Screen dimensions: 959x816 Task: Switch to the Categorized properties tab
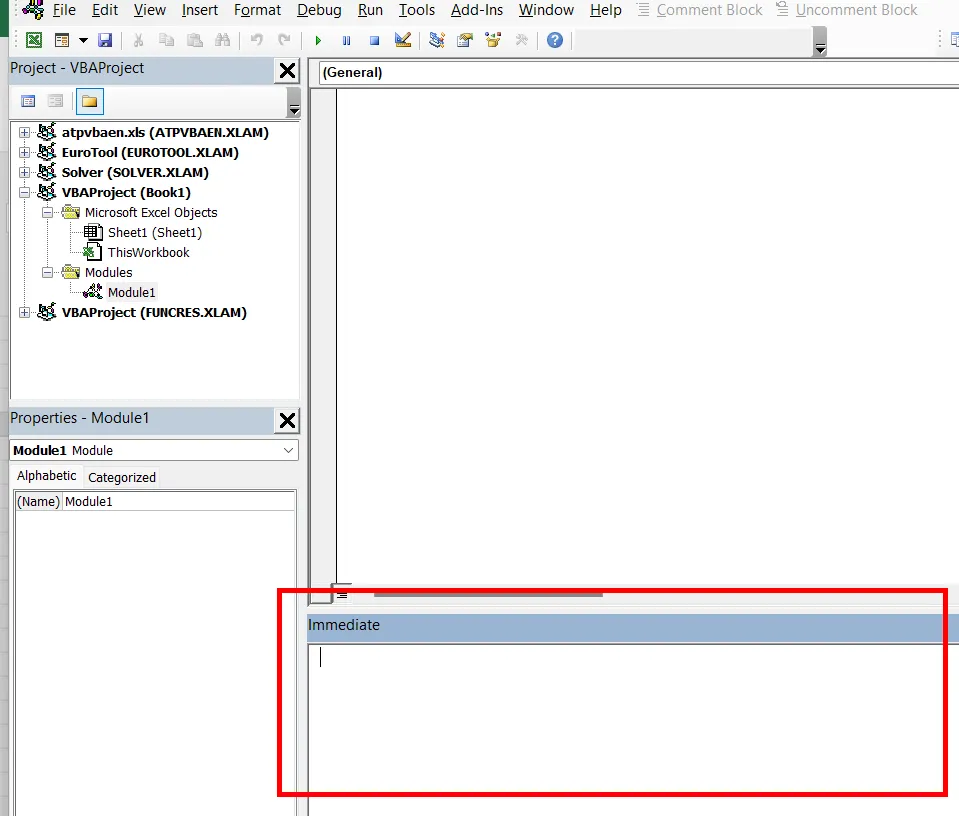tap(122, 477)
